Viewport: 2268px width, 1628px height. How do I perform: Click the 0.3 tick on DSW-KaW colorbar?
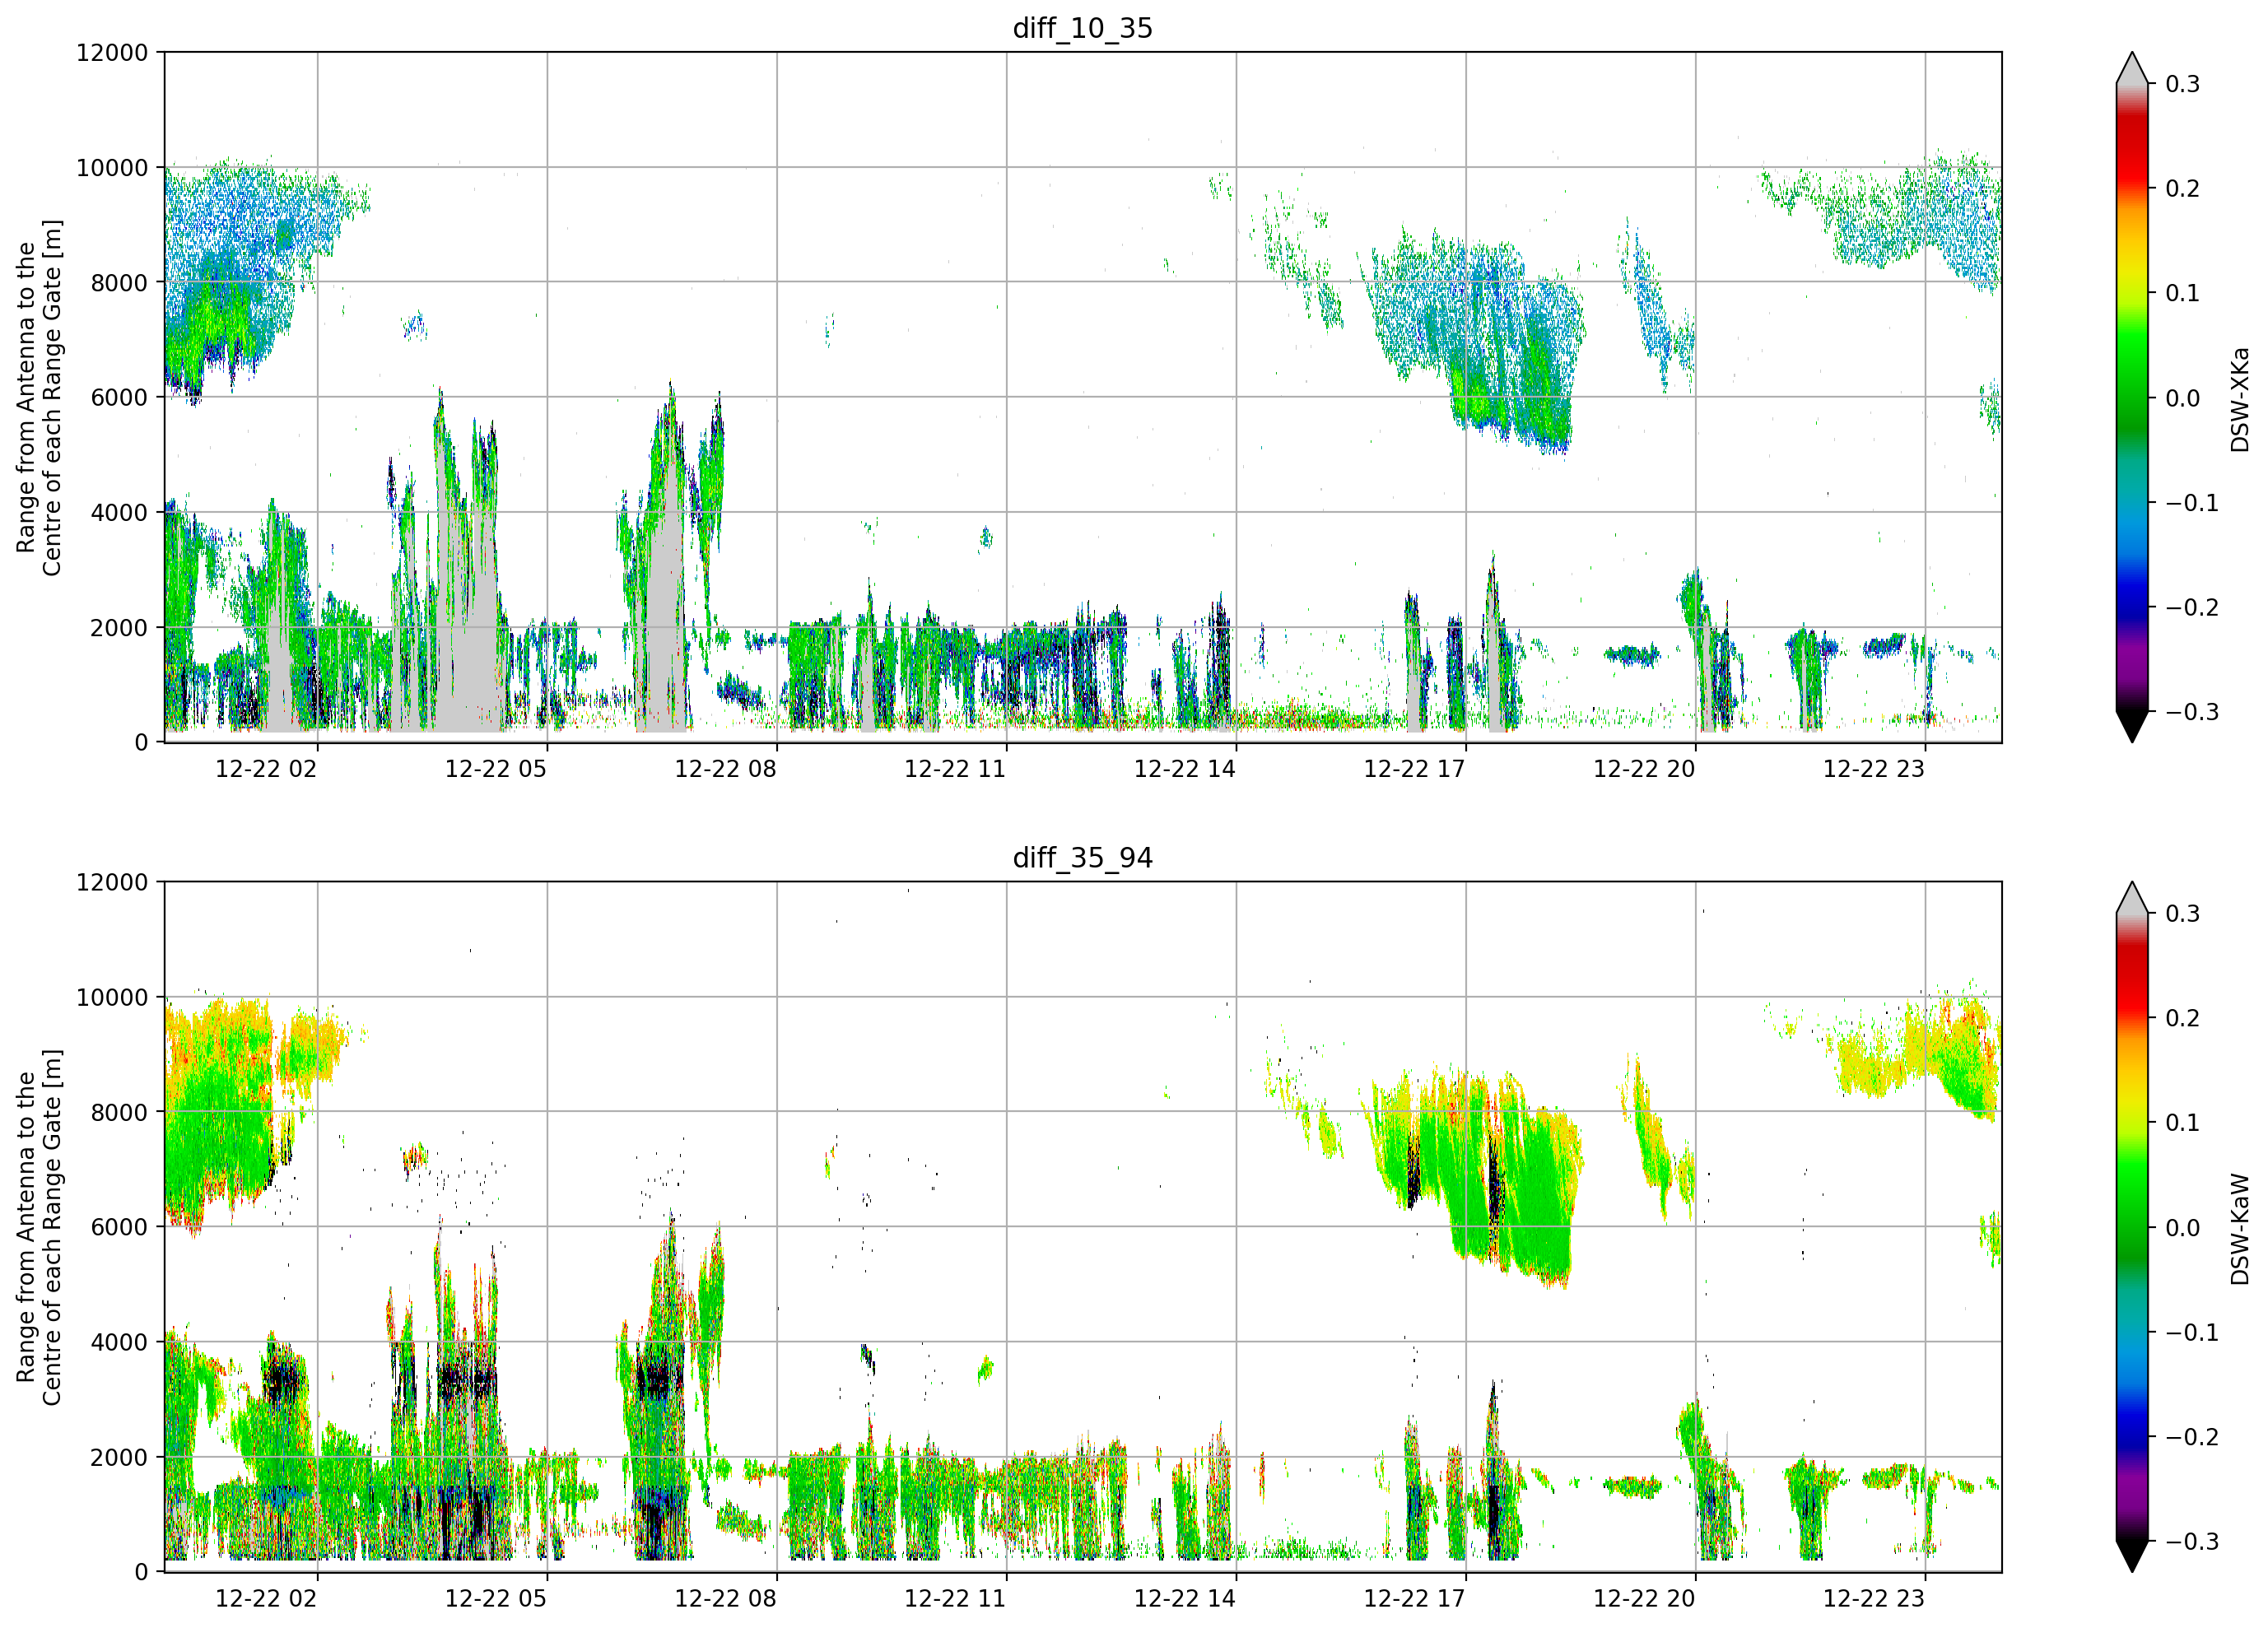point(2183,914)
